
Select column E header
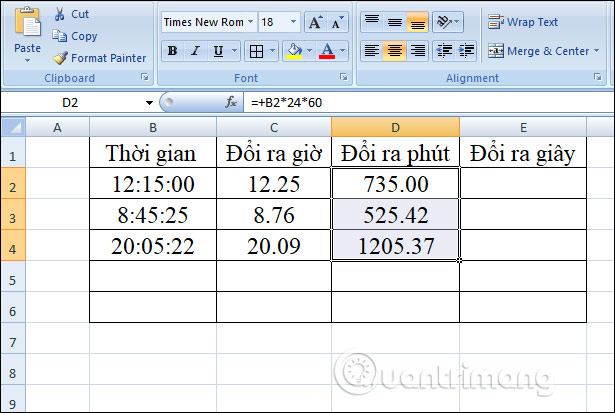tap(523, 127)
